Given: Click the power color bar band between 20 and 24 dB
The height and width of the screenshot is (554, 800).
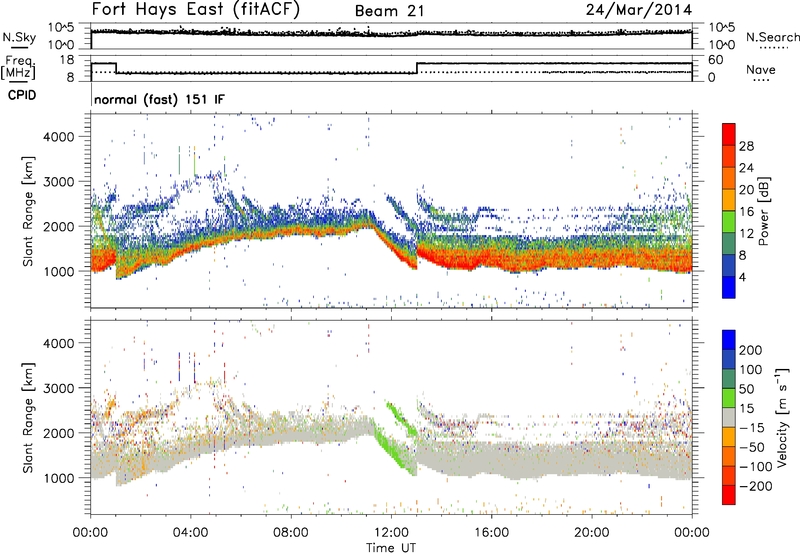Looking at the screenshot, I should 729,179.
